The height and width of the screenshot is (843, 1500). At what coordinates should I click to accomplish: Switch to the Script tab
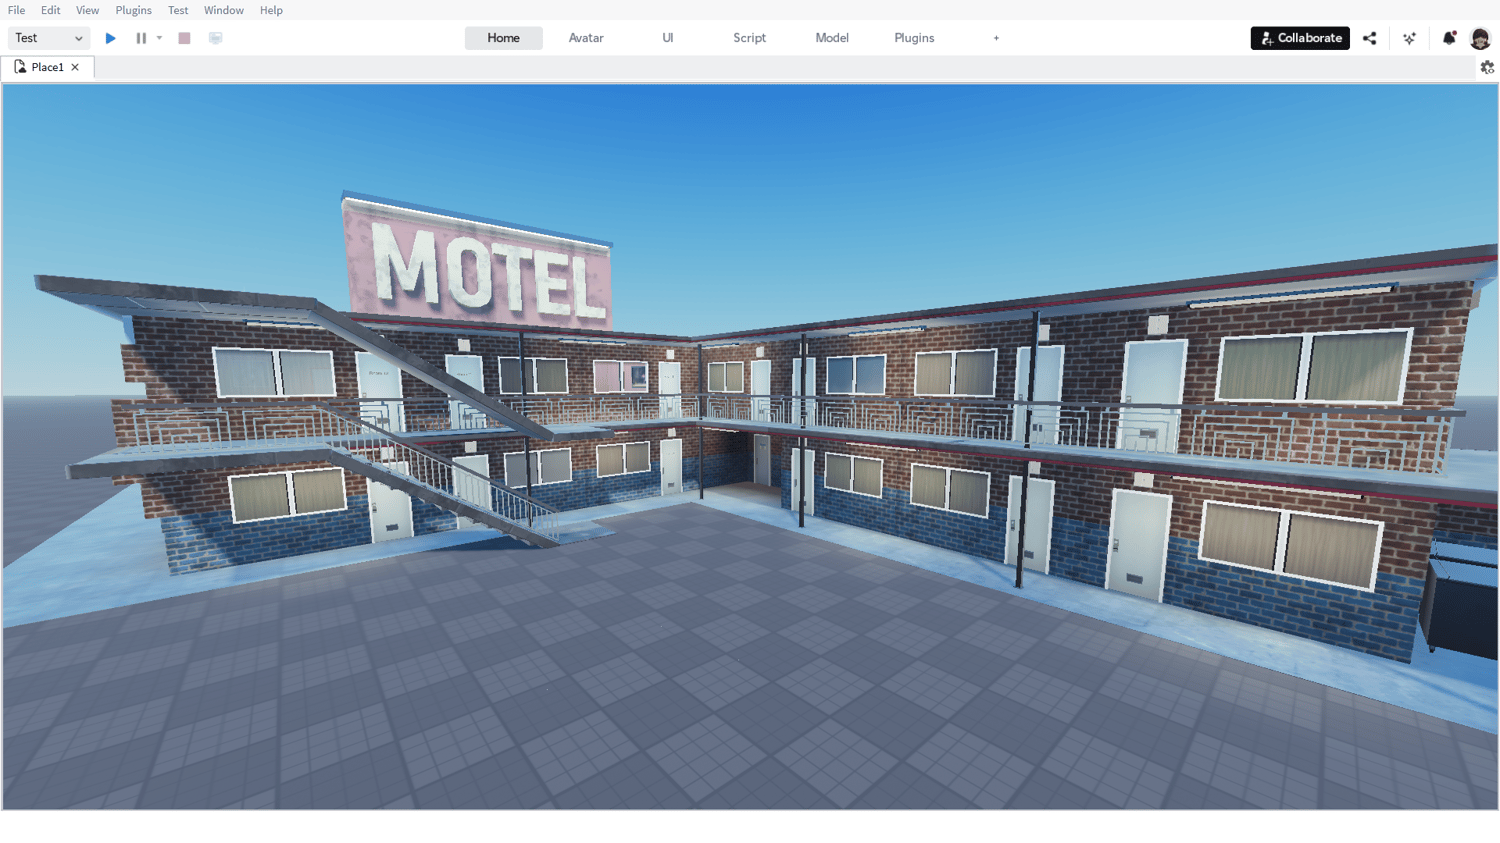click(x=749, y=37)
